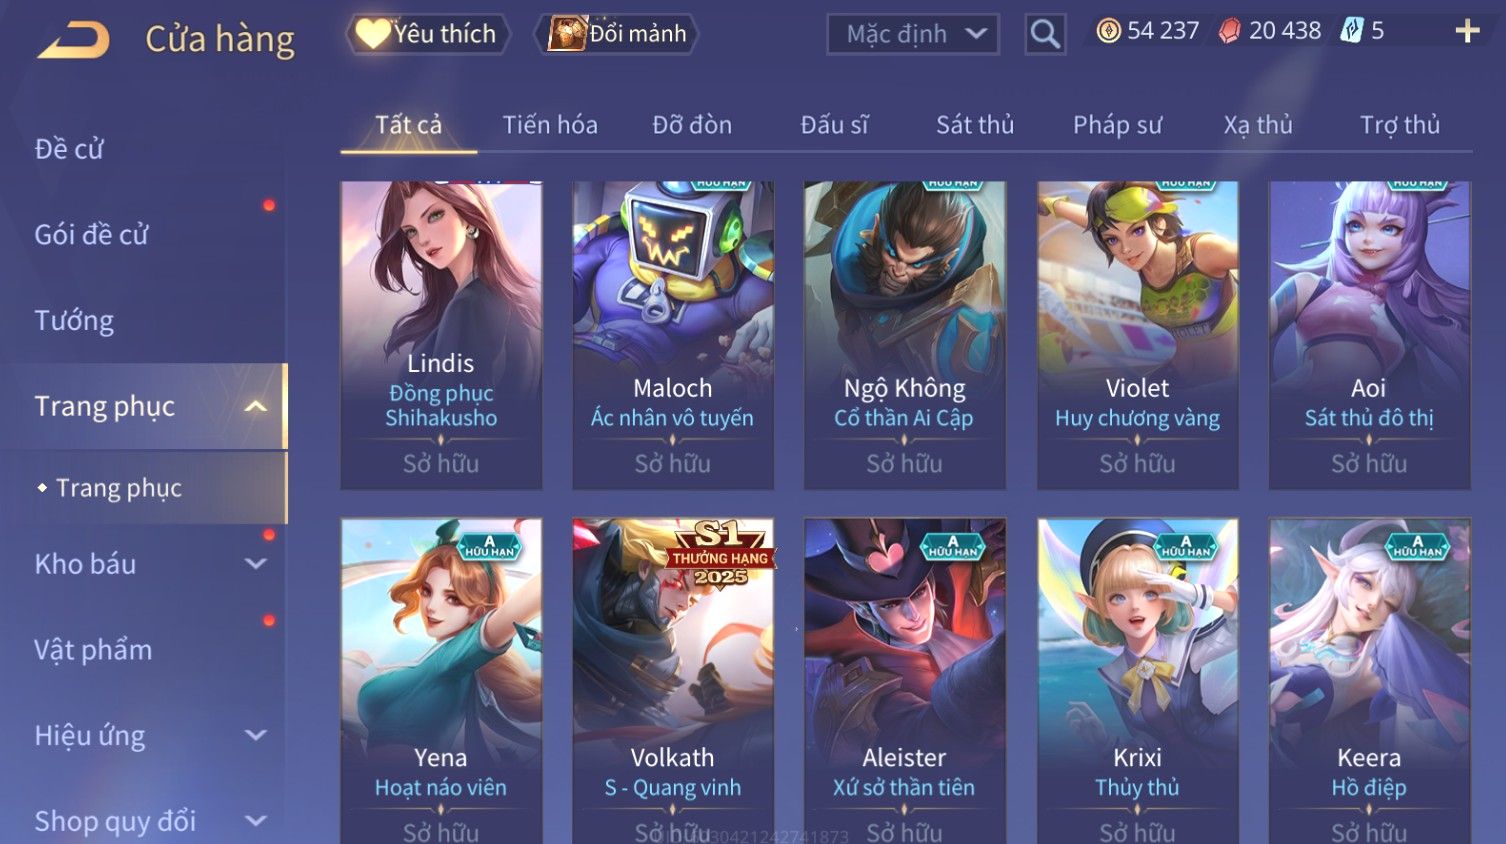Tap the gold coin balance icon
This screenshot has height=844, width=1506.
pos(1109,32)
